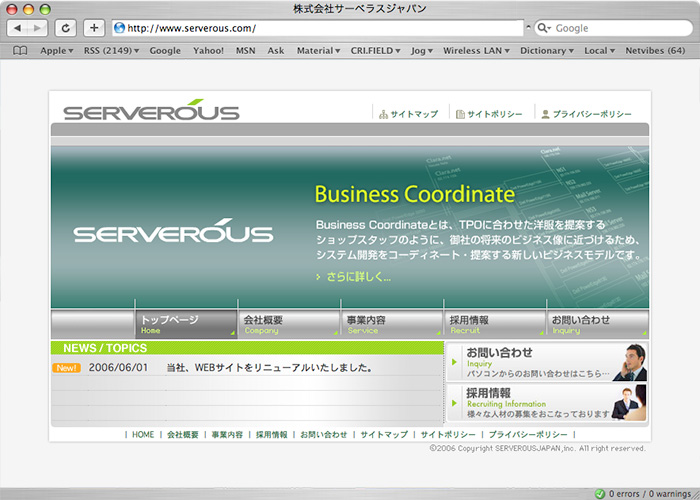The width and height of the screenshot is (700, 500).
Task: Open the bookmarks library book icon
Action: pyautogui.click(x=20, y=50)
